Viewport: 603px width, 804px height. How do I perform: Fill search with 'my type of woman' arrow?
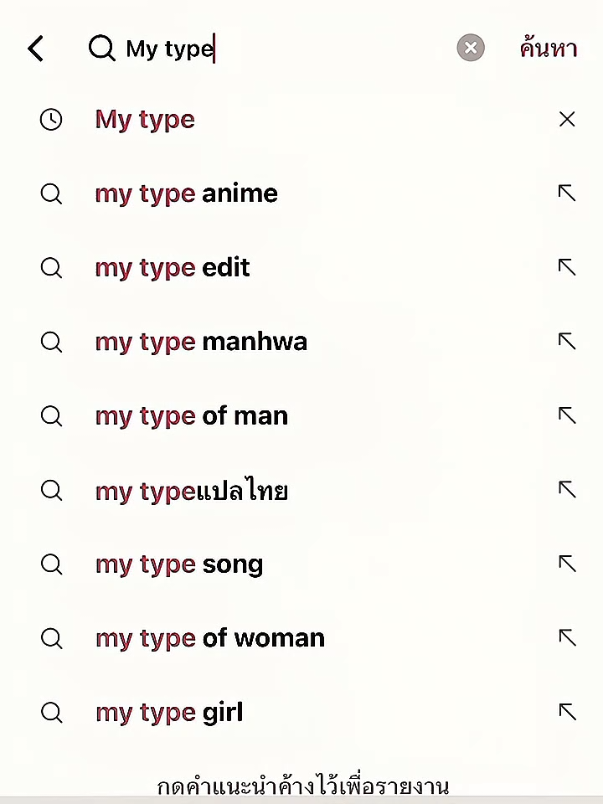pos(567,638)
